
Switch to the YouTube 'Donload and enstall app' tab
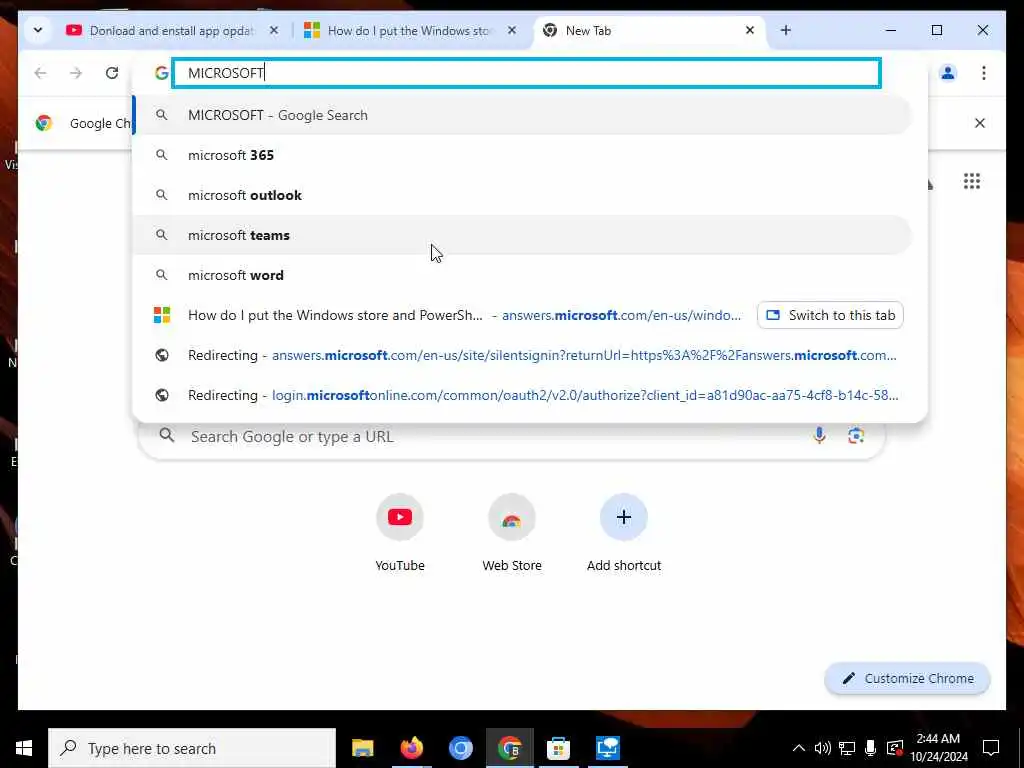(173, 31)
